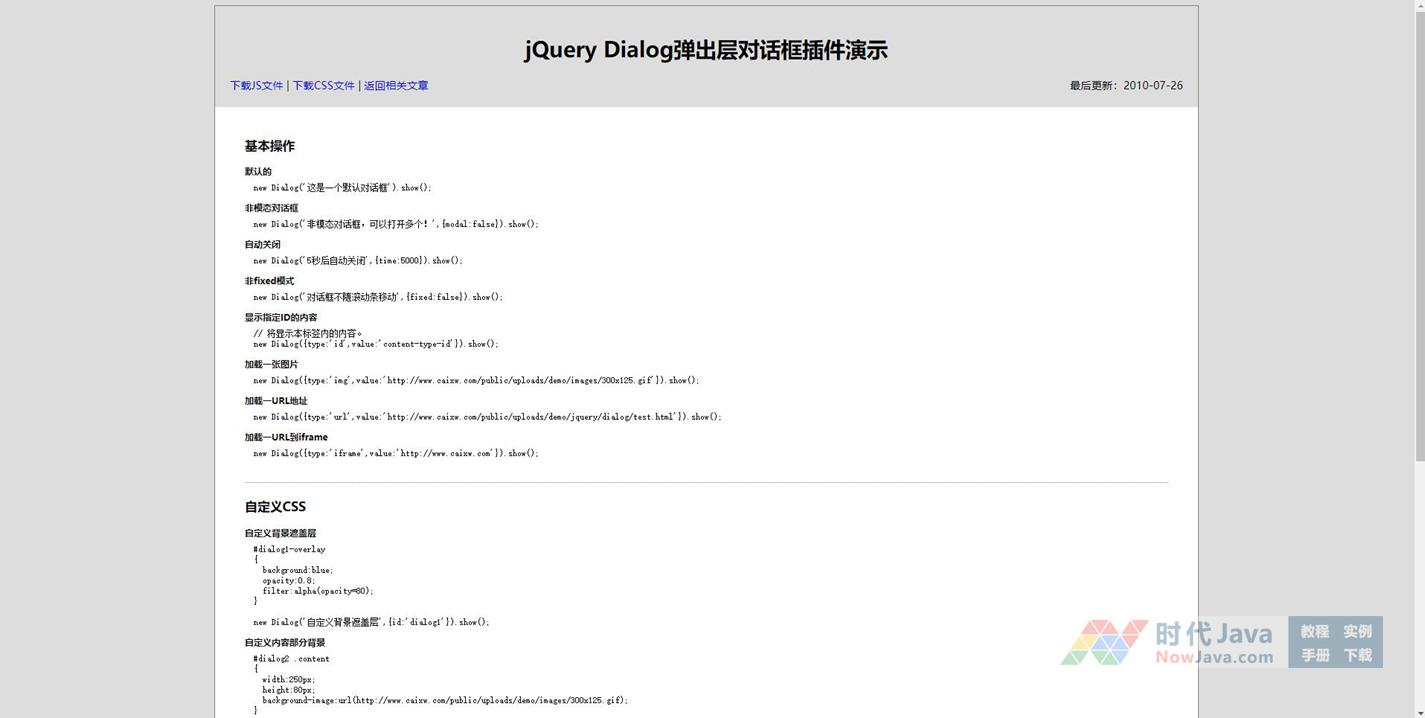Screen dimensions: 1425x718
Task: Select 实例 in the watermark panel
Action: coord(1357,632)
